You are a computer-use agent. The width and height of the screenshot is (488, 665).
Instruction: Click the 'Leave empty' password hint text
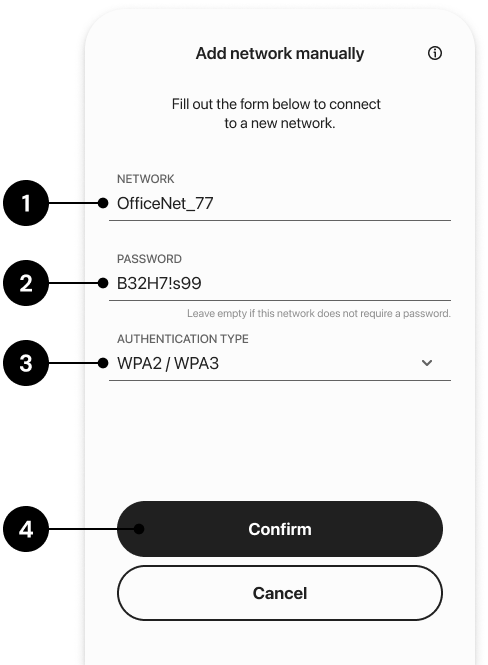coord(319,313)
